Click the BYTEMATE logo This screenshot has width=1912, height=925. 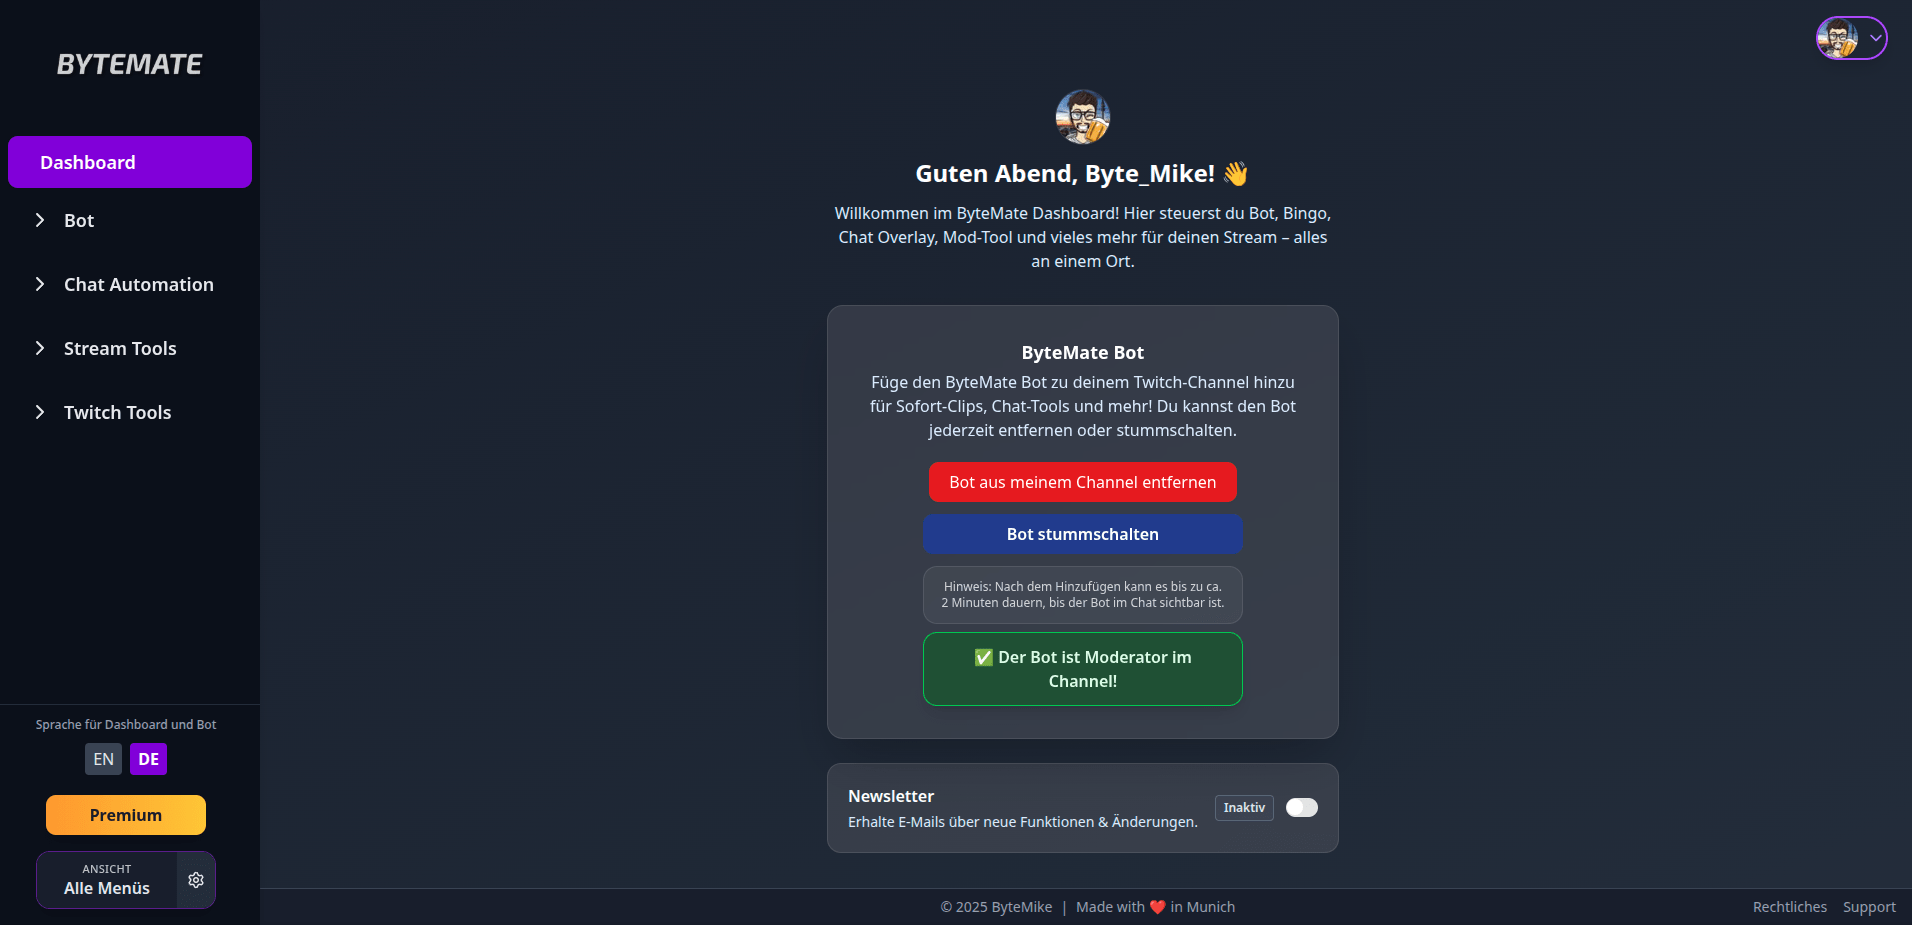click(x=128, y=64)
